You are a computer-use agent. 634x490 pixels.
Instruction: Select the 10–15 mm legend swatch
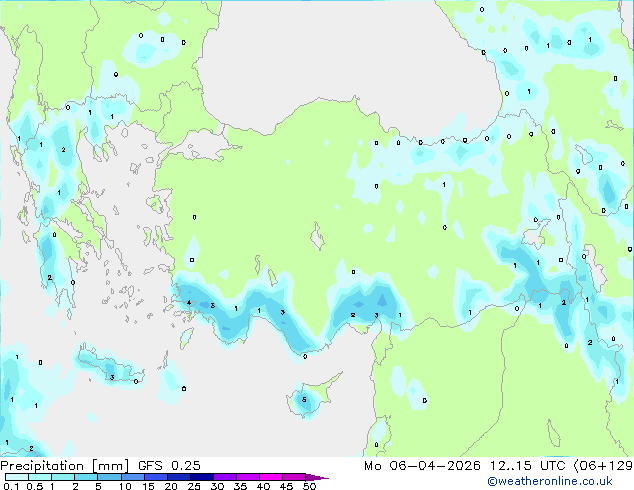point(132,477)
